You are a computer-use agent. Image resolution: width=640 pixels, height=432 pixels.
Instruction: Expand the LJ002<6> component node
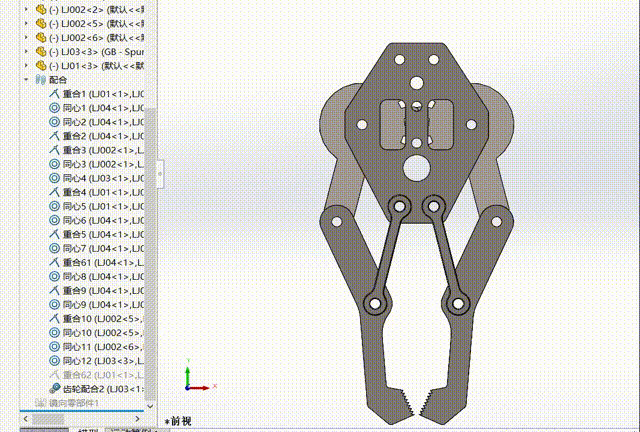click(x=26, y=37)
